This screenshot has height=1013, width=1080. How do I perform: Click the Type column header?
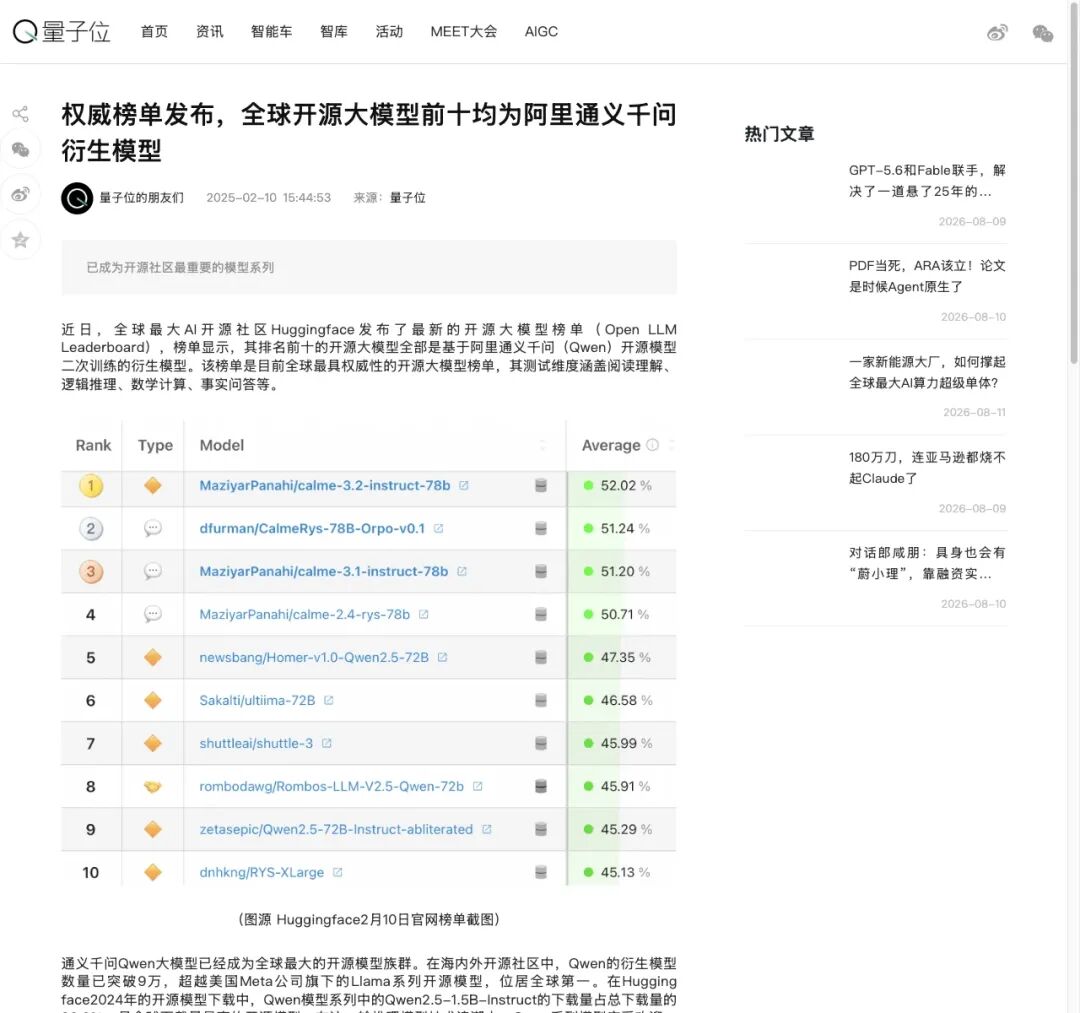[x=155, y=446]
